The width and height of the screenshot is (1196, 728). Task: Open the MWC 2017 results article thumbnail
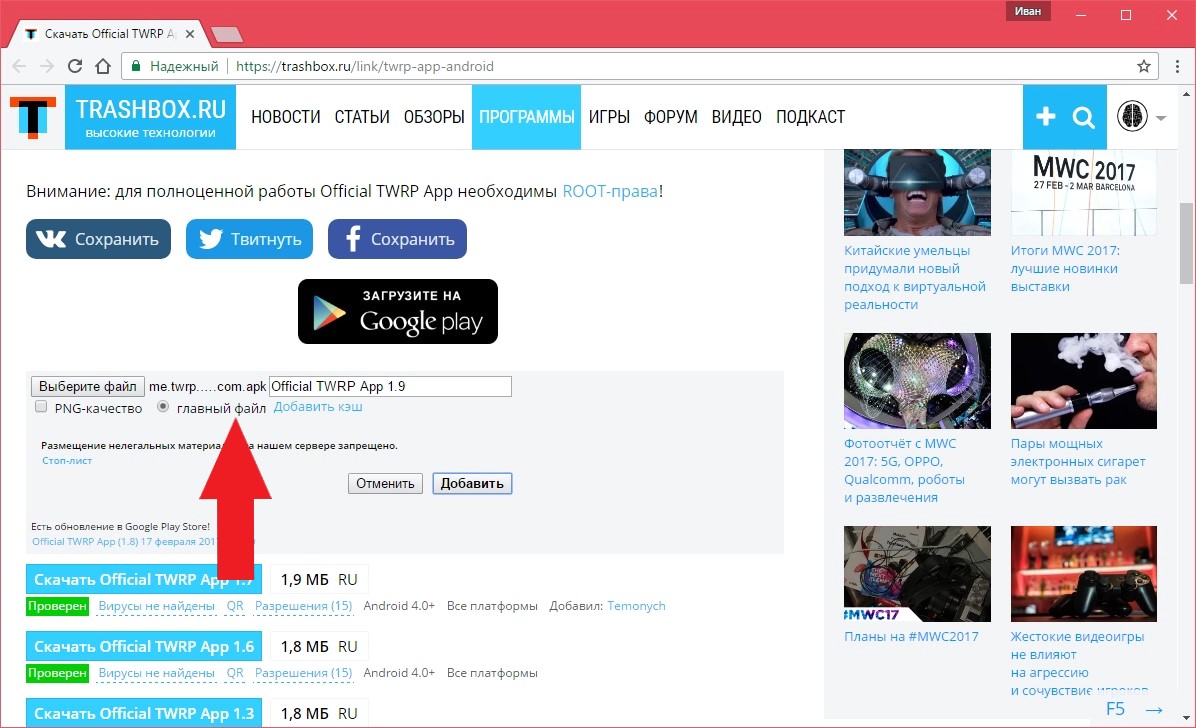click(x=1083, y=192)
